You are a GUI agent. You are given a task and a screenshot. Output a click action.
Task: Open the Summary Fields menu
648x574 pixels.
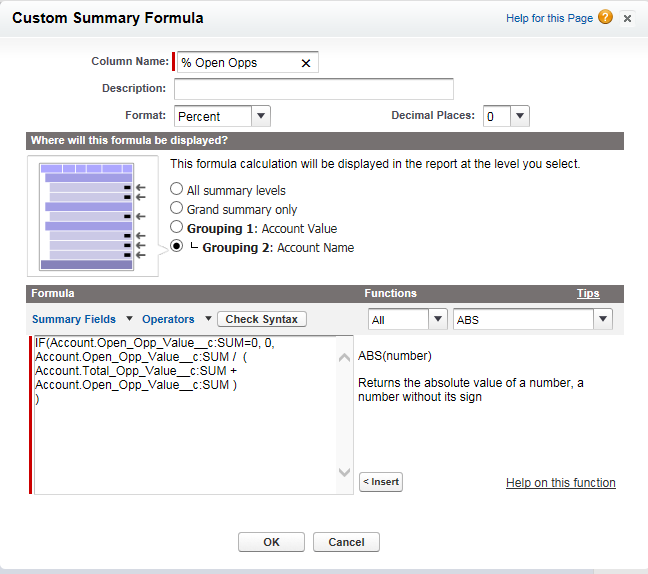click(82, 319)
